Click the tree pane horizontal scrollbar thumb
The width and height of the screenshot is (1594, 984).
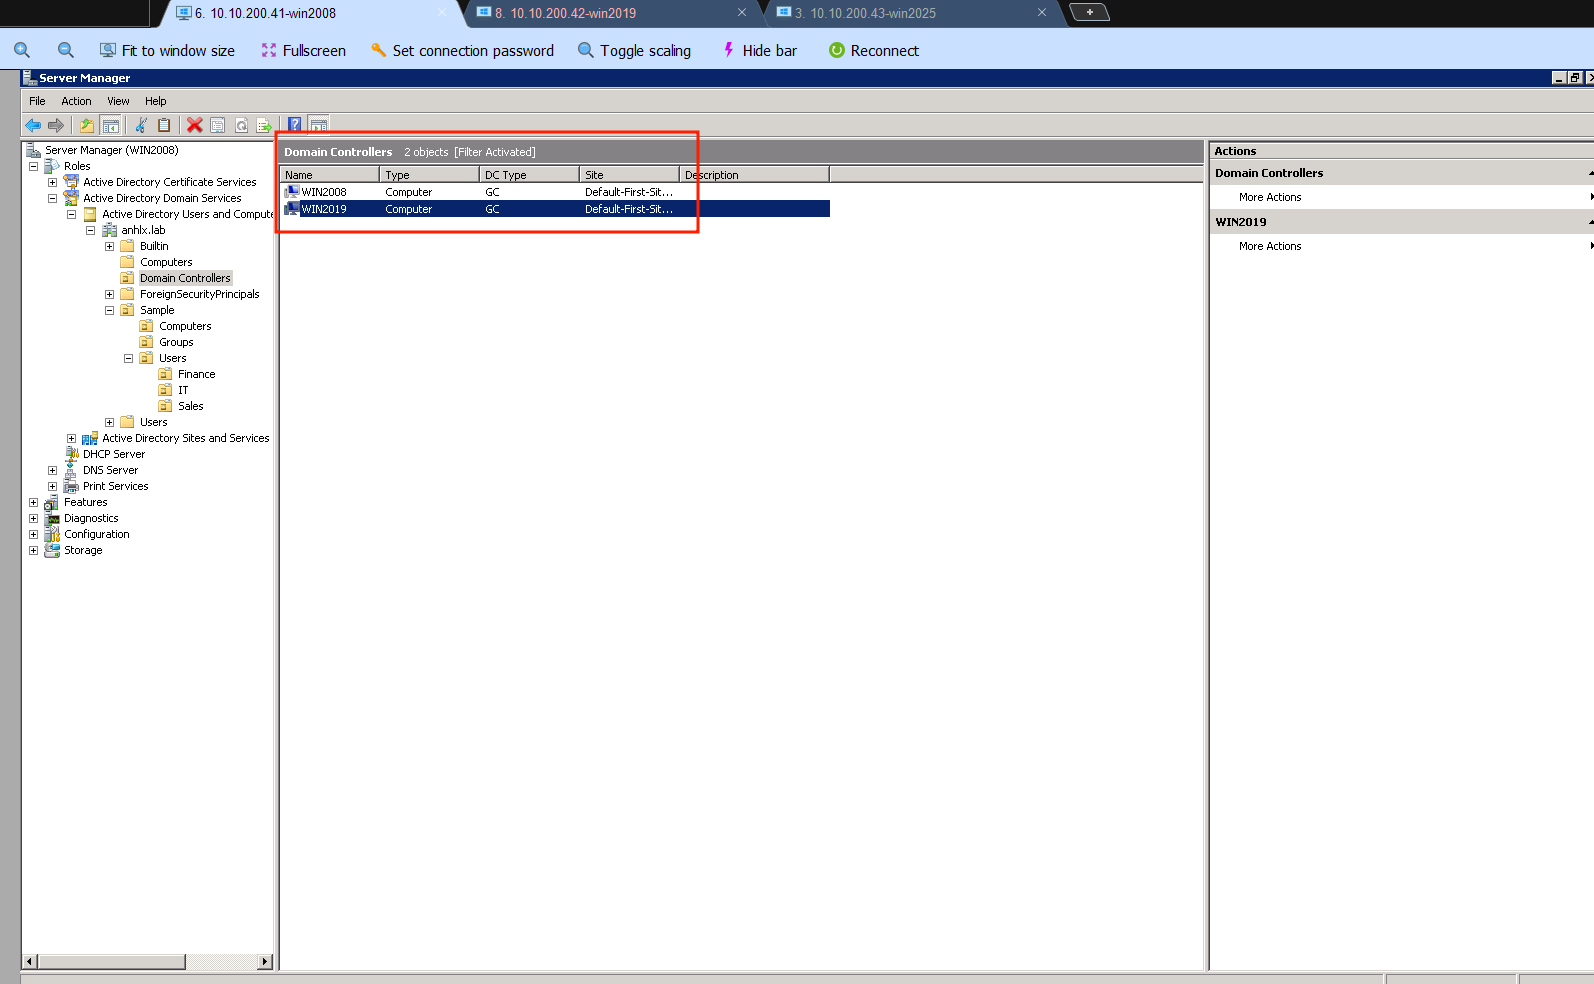(112, 962)
